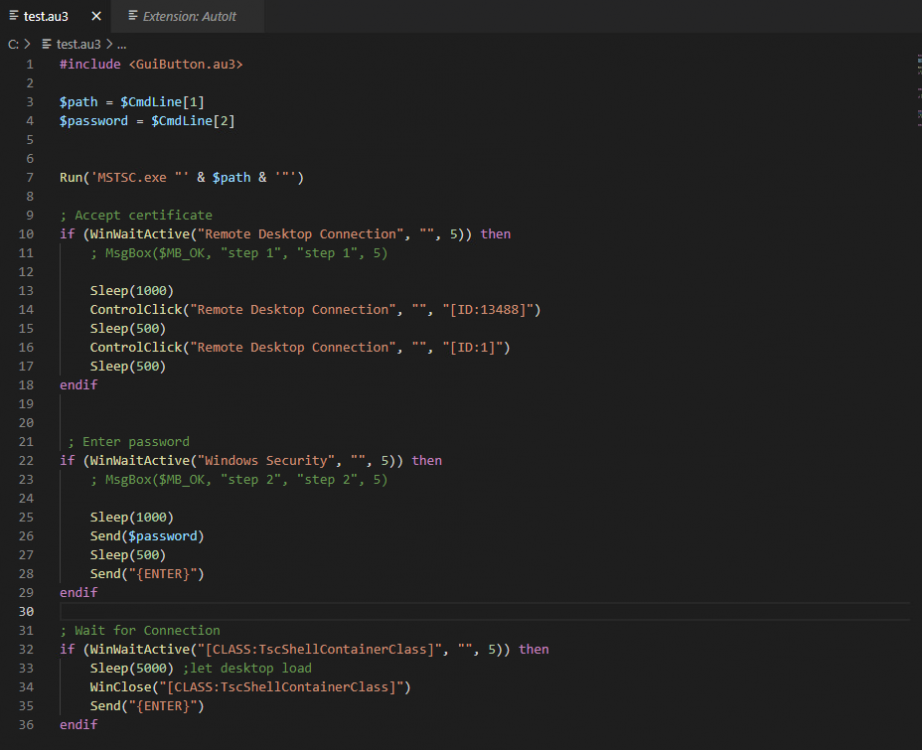Image resolution: width=922 pixels, height=750 pixels.
Task: Click Send("{ENTER}") on line 35
Action: [x=147, y=706]
